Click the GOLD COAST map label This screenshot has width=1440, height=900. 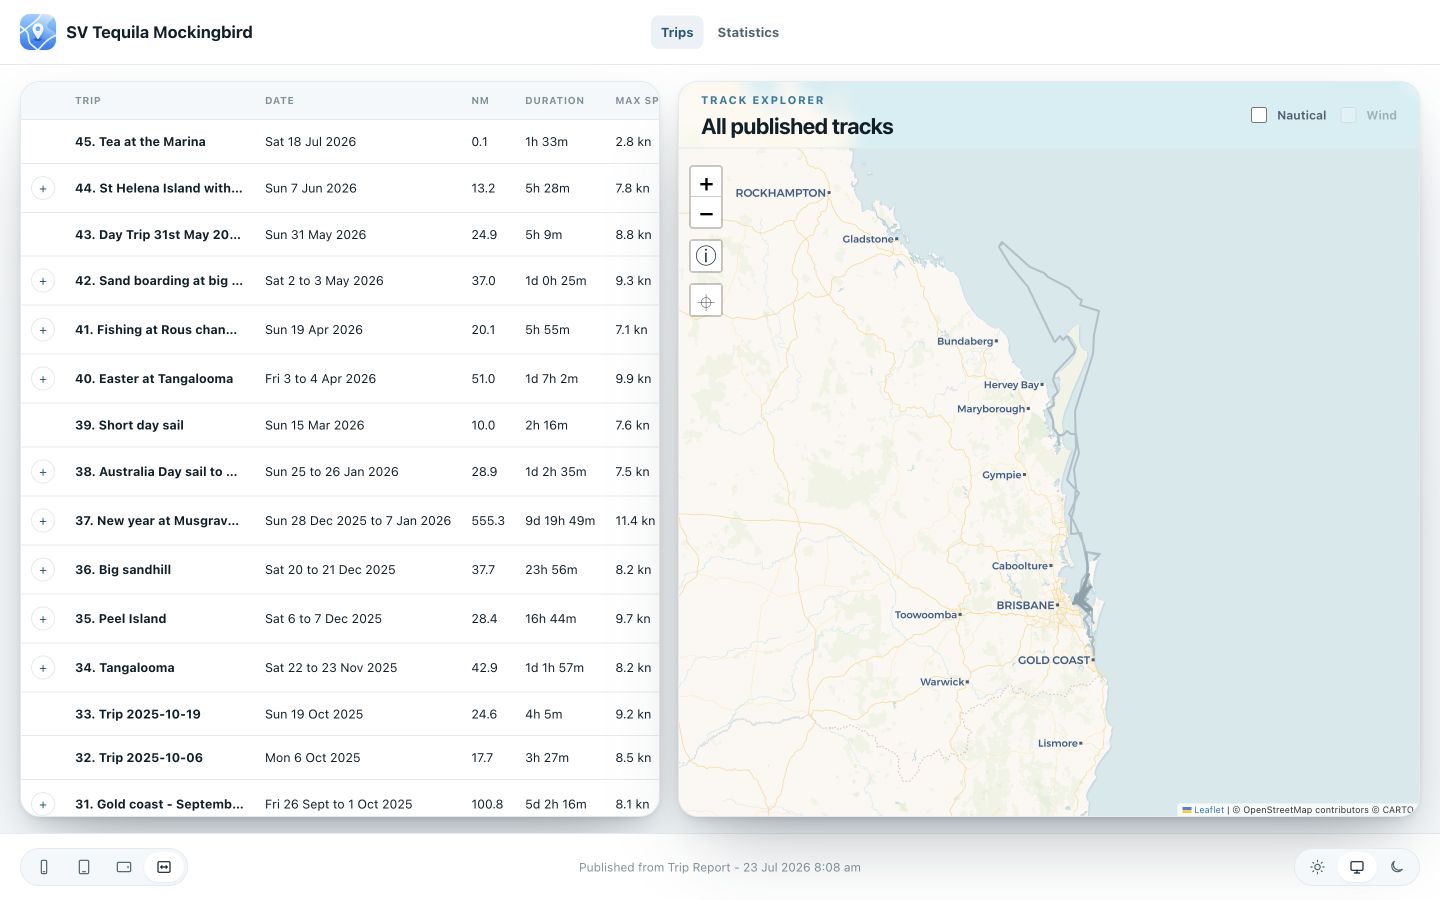pyautogui.click(x=1054, y=660)
